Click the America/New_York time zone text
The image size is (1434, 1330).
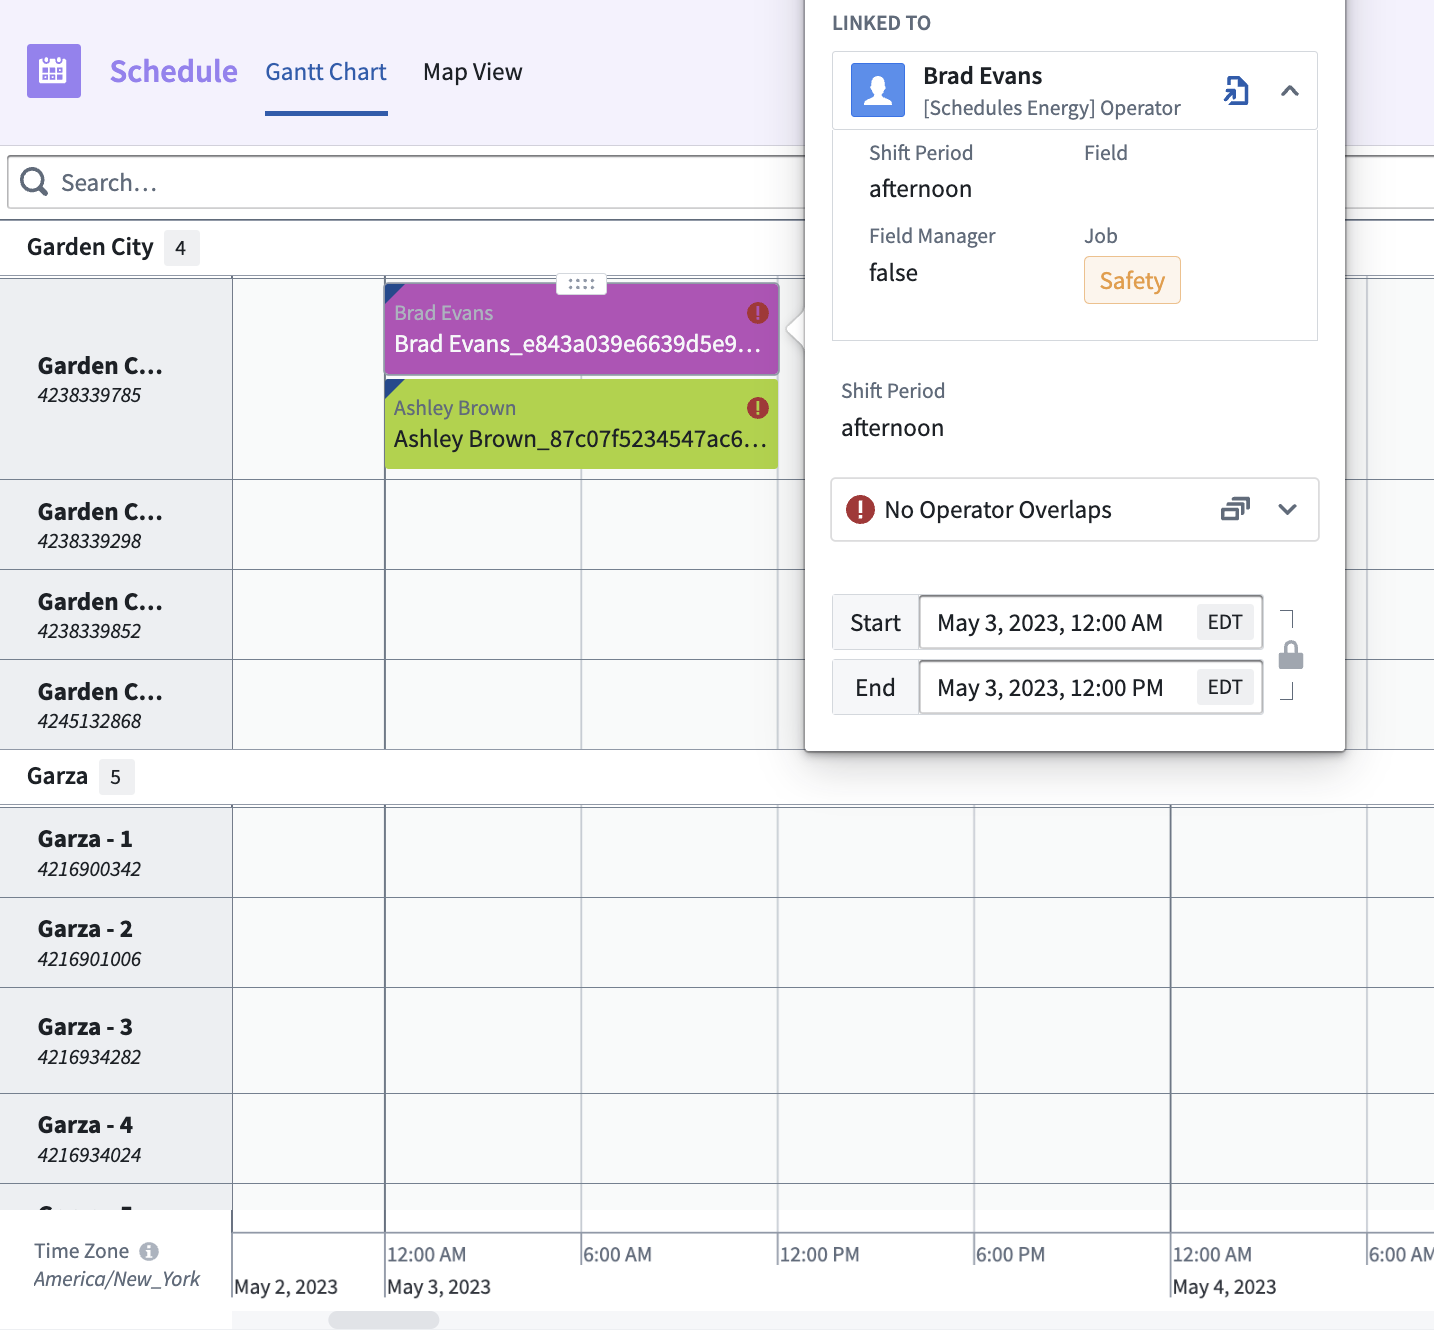tap(117, 1279)
